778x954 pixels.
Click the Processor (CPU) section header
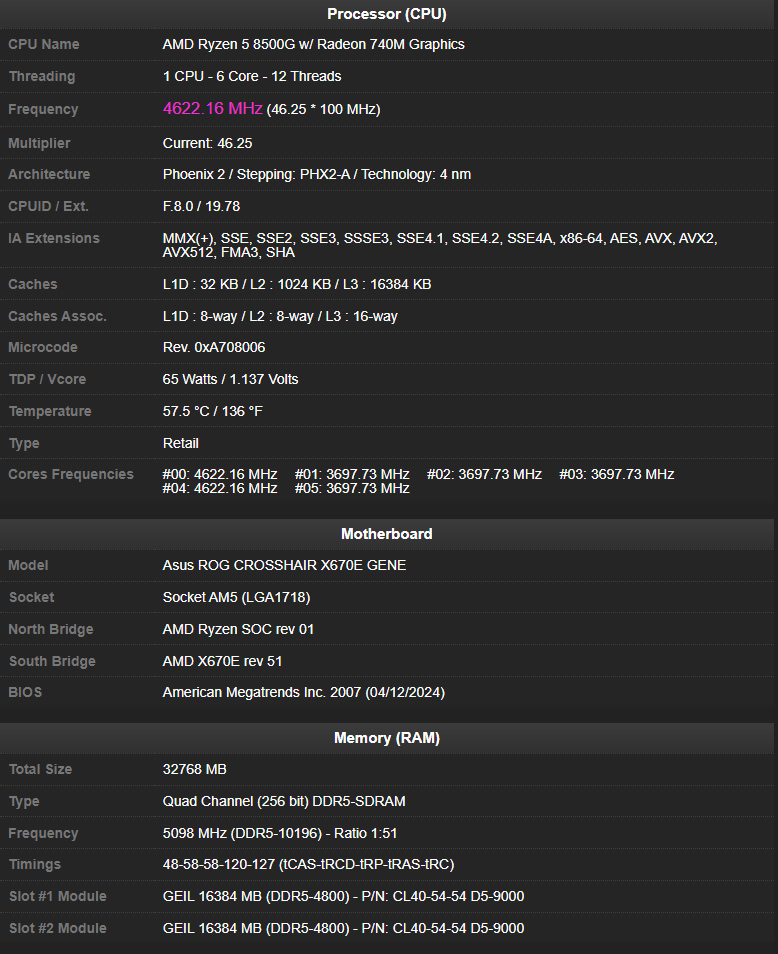pyautogui.click(x=387, y=14)
